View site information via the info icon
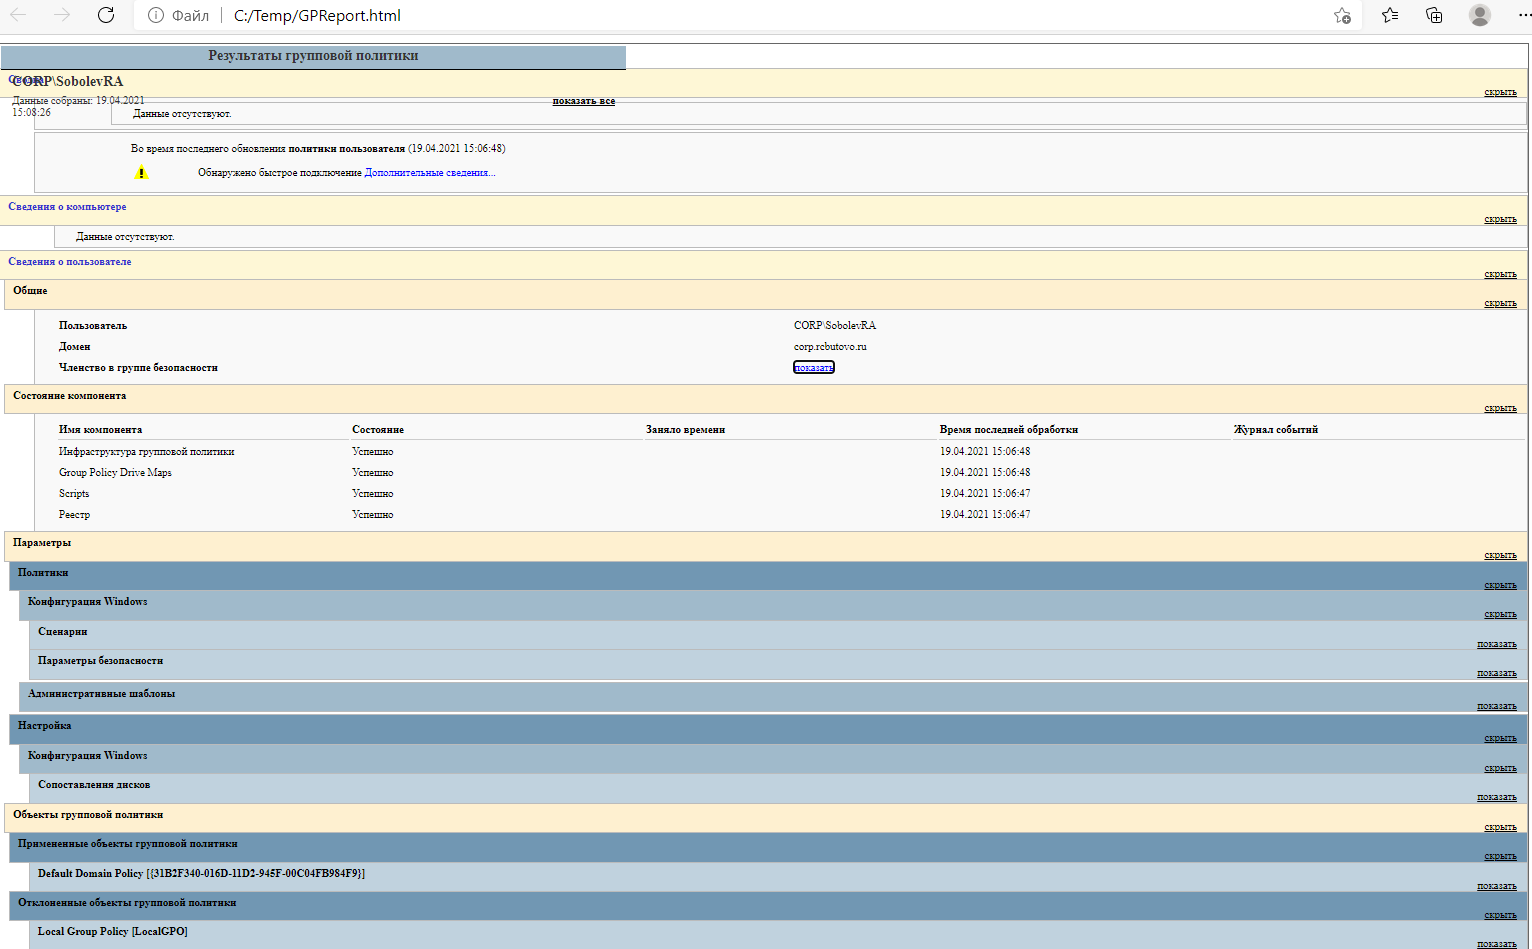The image size is (1532, 949). coord(155,15)
